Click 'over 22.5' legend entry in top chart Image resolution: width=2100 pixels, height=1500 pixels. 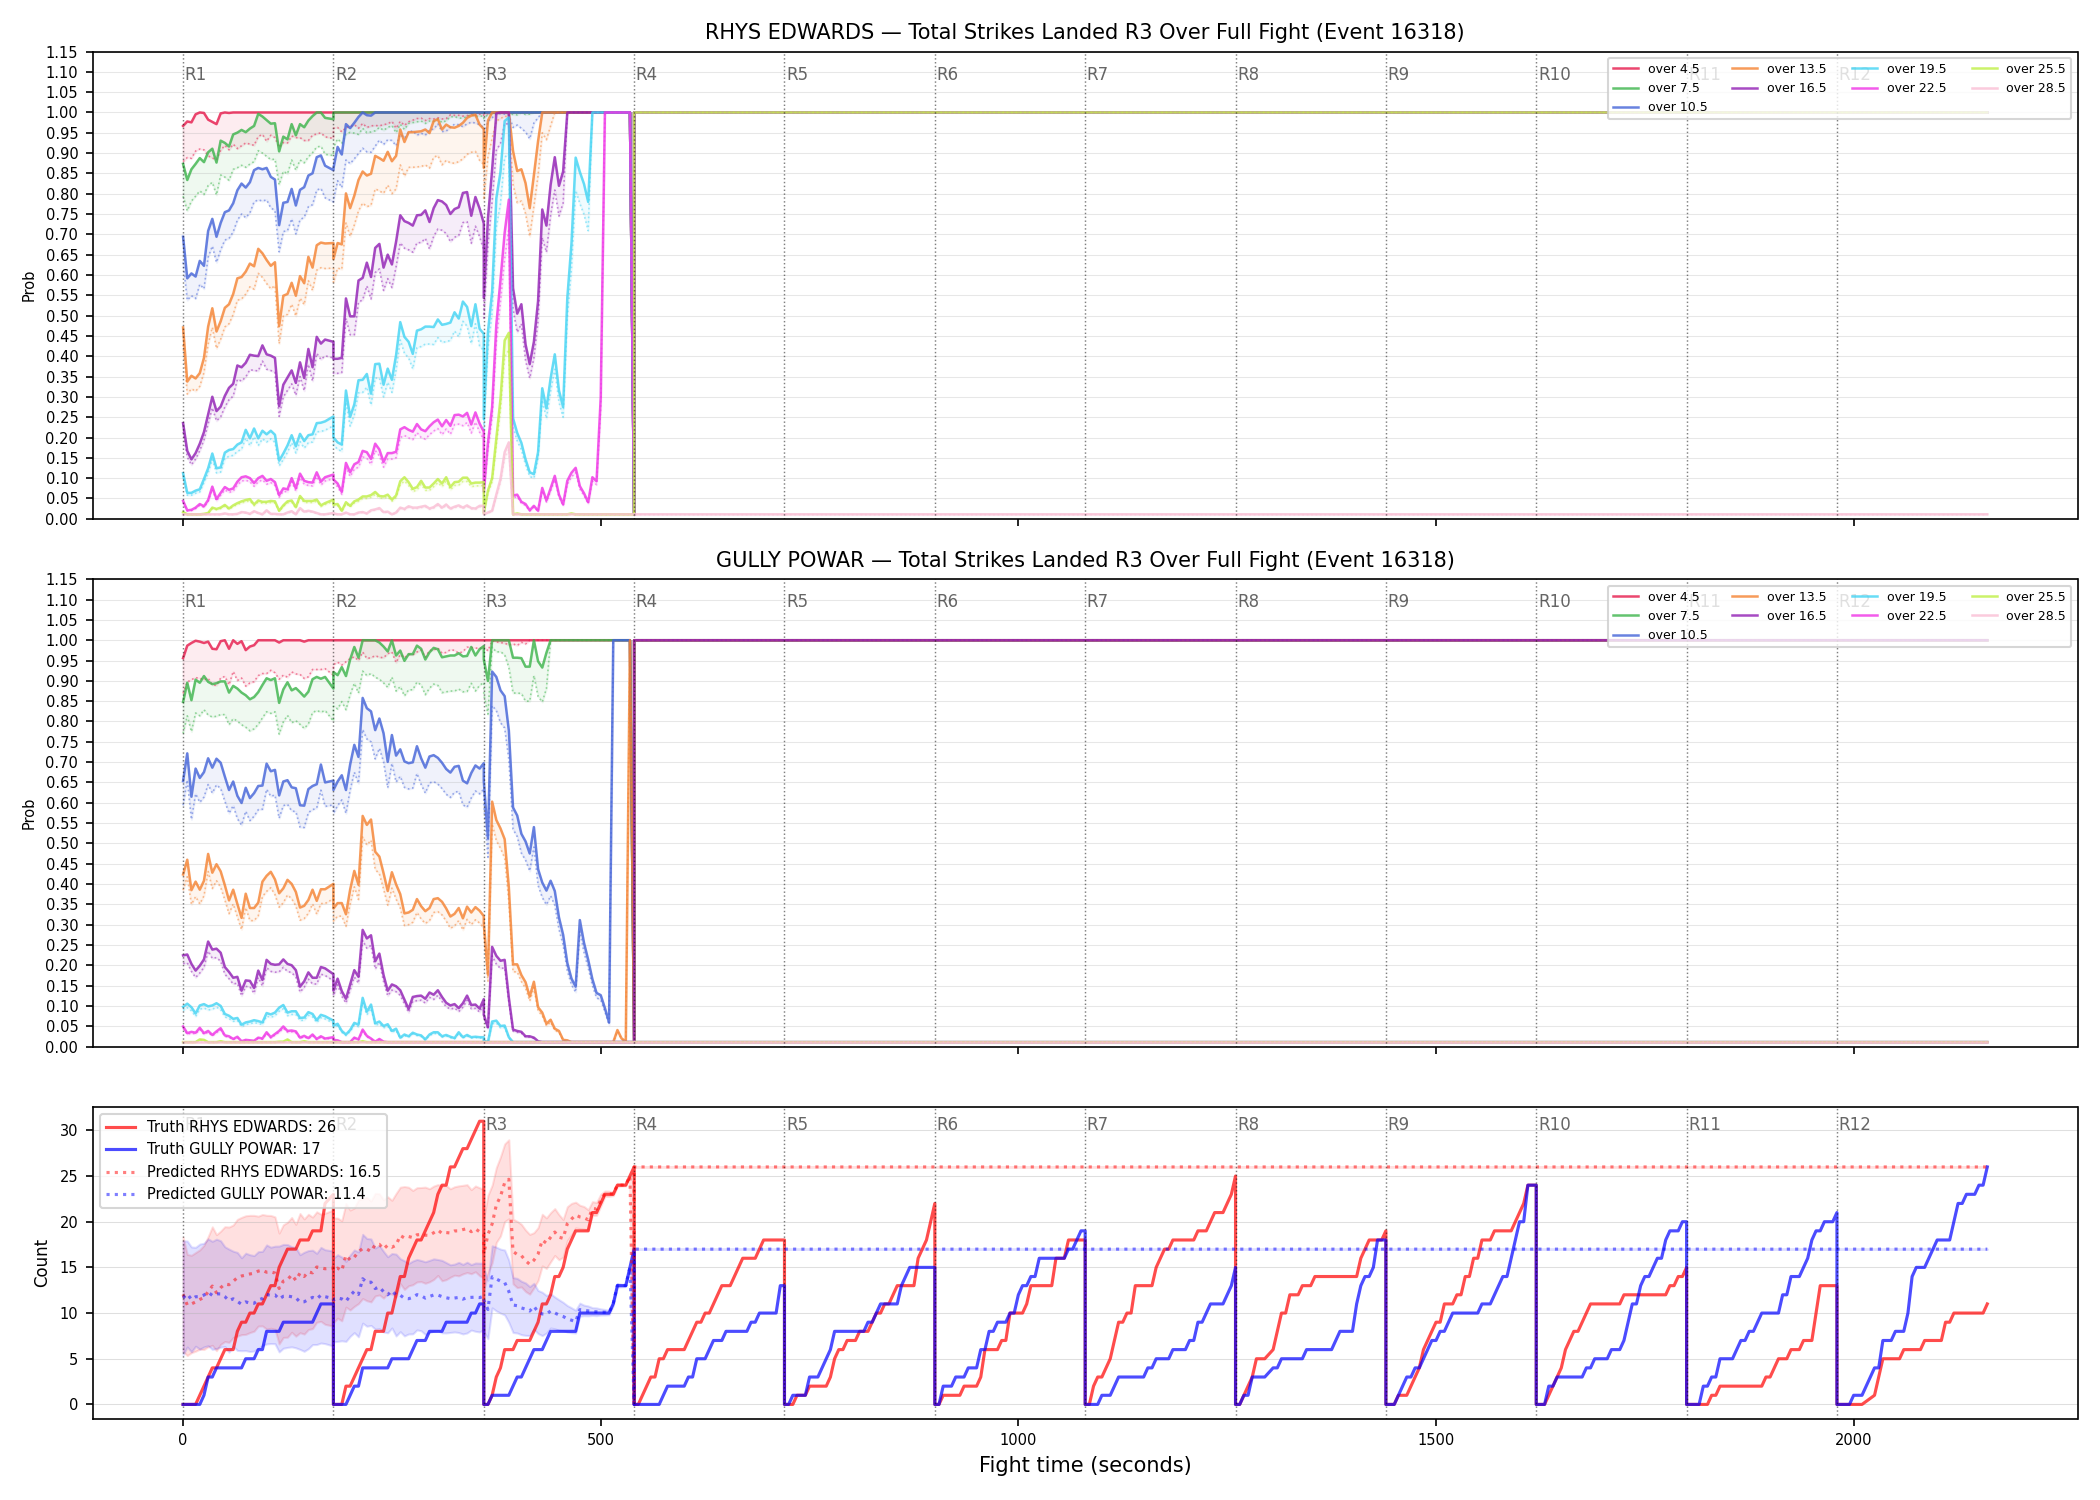tap(1898, 88)
